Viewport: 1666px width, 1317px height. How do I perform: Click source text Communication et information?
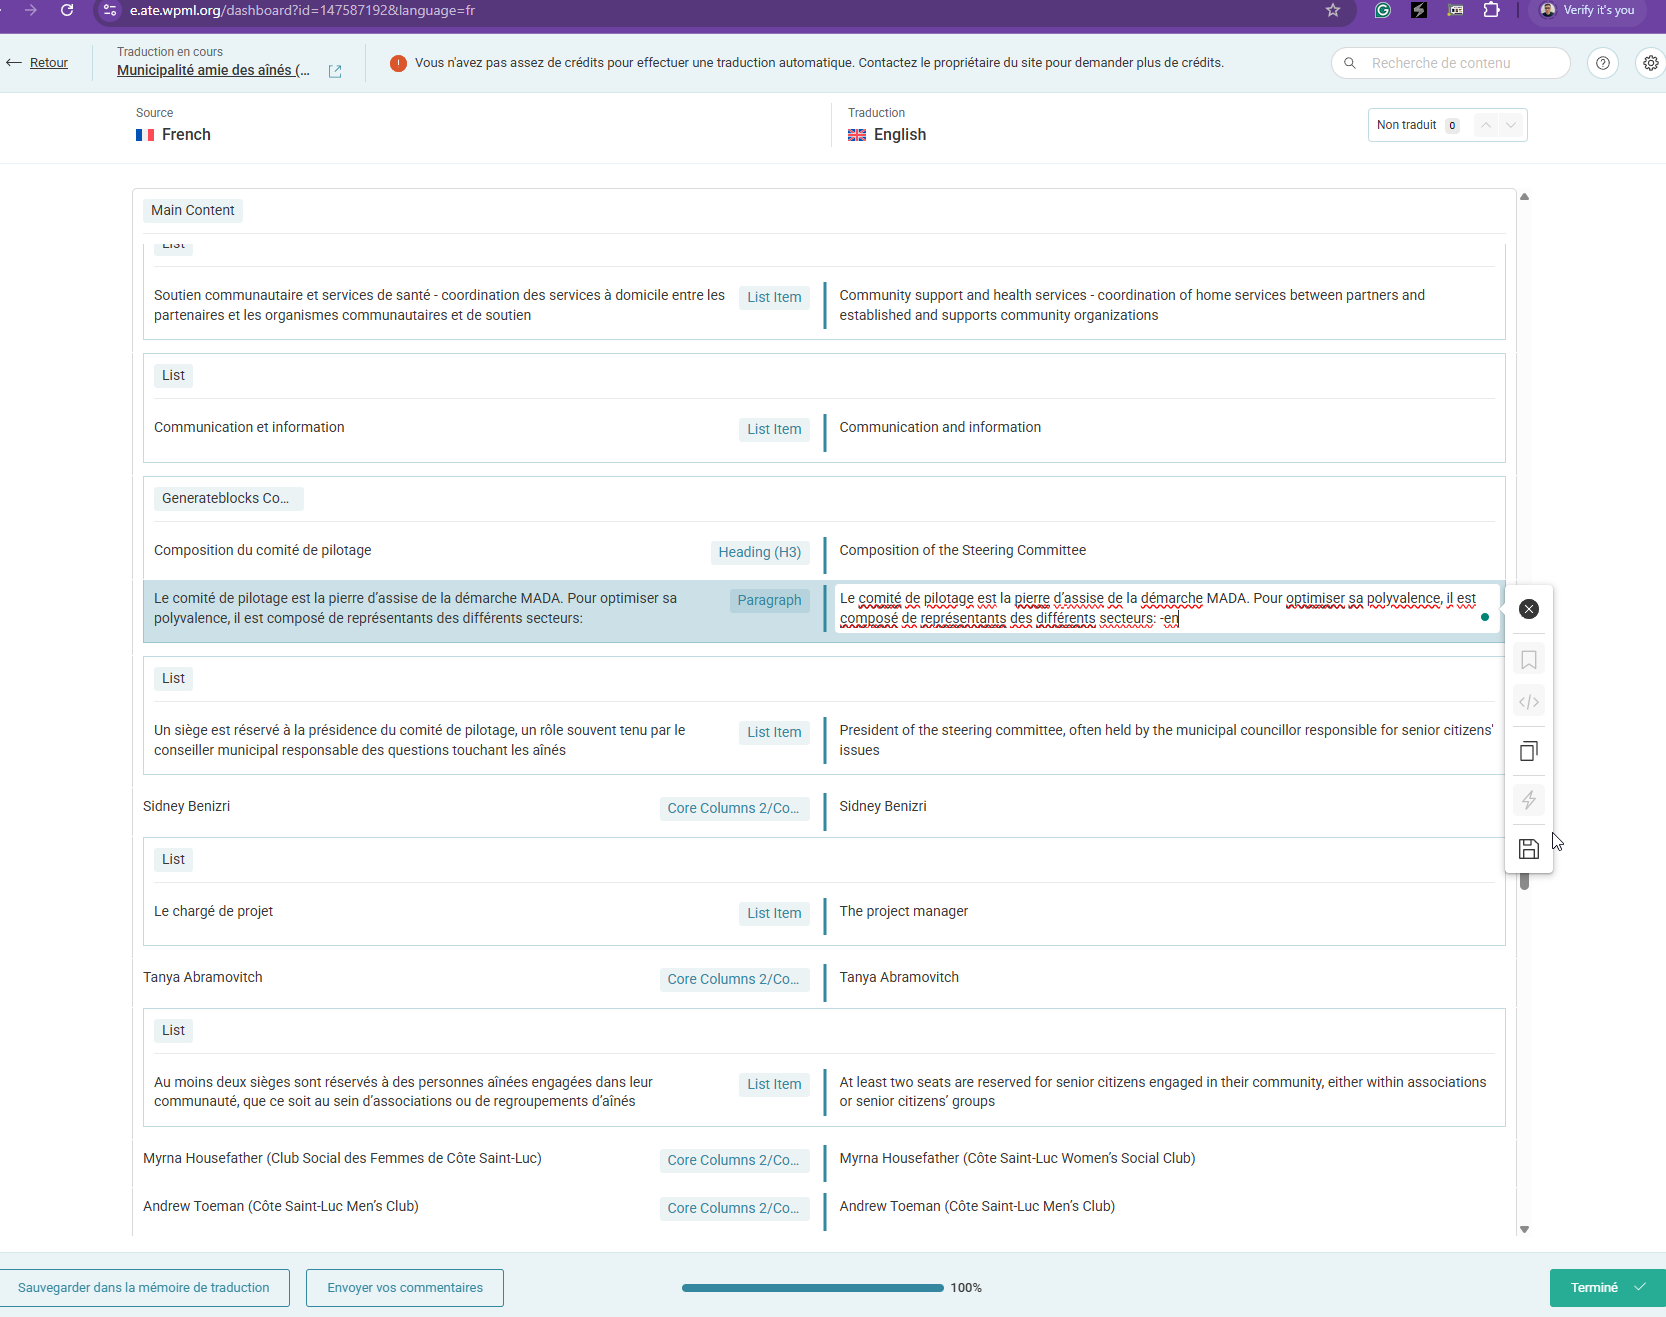[x=249, y=427]
